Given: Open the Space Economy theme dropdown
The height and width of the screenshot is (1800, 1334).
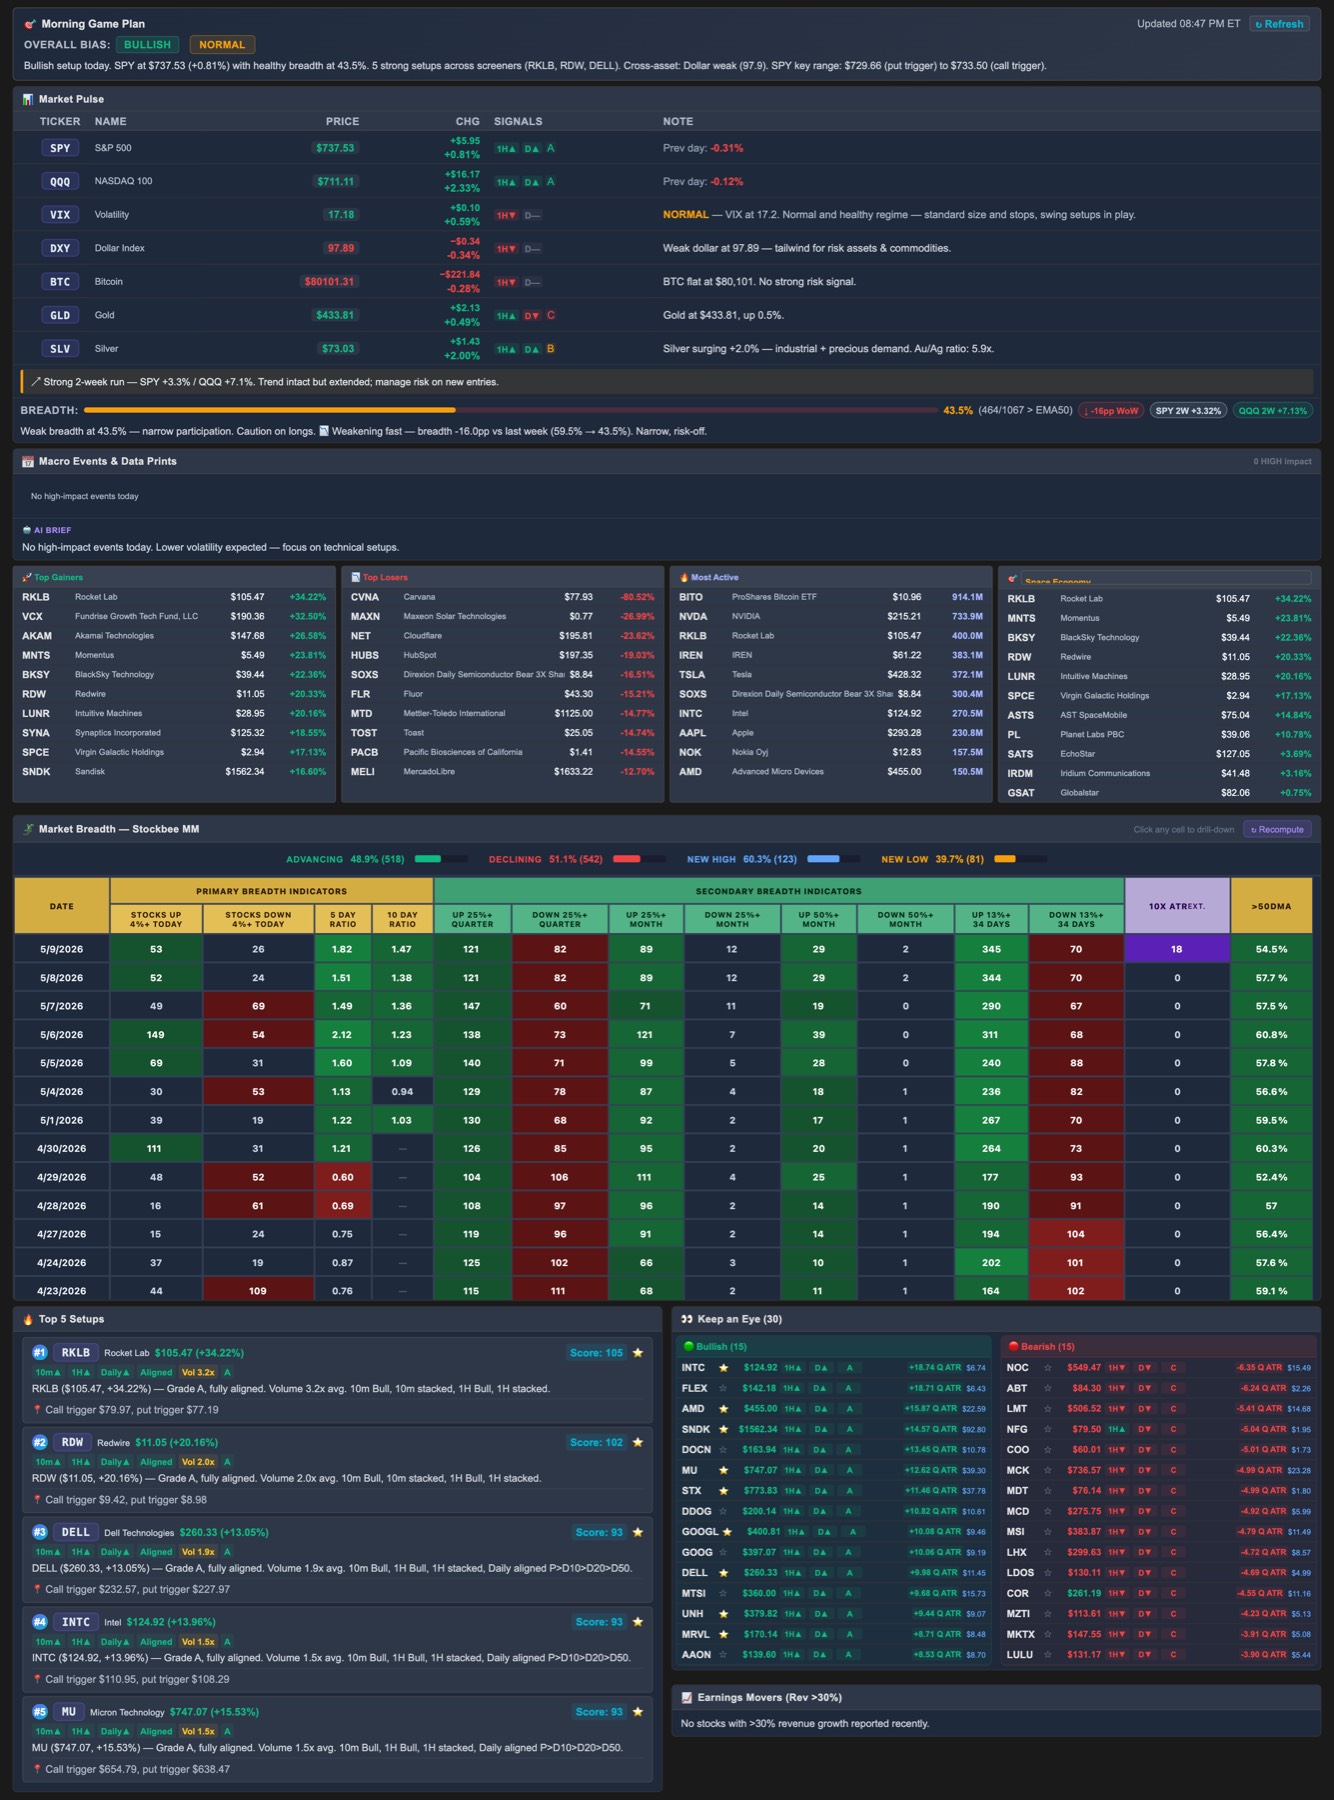Looking at the screenshot, I should (x=1166, y=578).
